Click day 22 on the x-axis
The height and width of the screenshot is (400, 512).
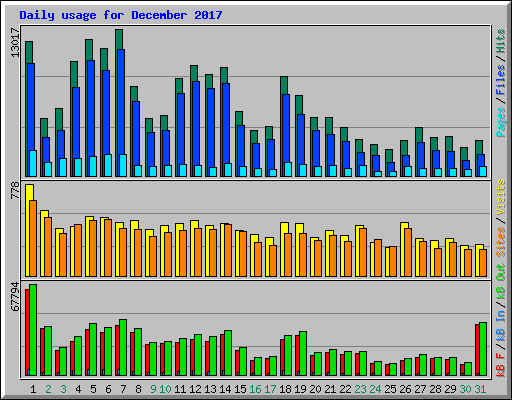tap(345, 389)
